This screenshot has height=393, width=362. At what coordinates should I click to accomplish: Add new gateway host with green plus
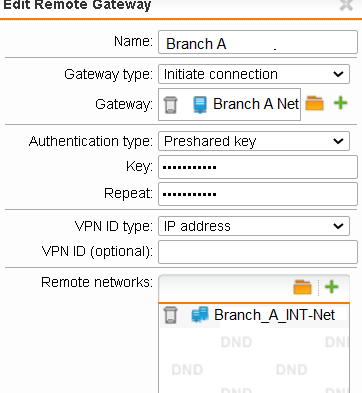tap(341, 103)
